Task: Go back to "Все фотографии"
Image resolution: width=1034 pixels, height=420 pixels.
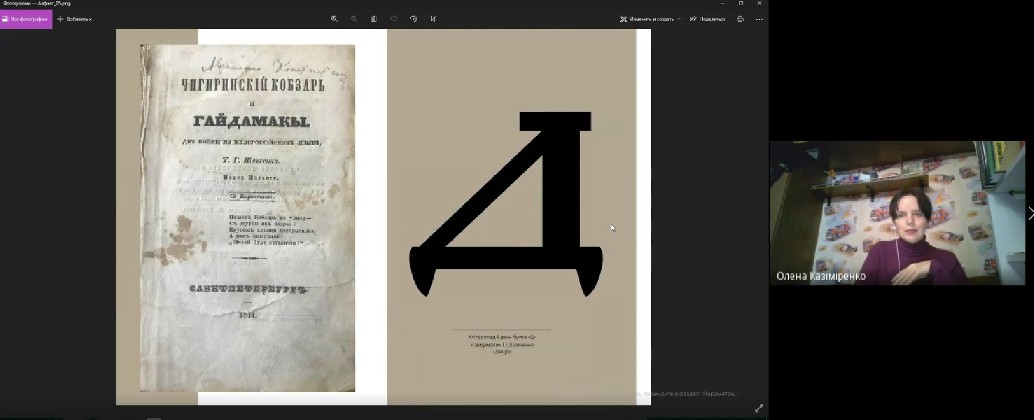Action: [26, 18]
